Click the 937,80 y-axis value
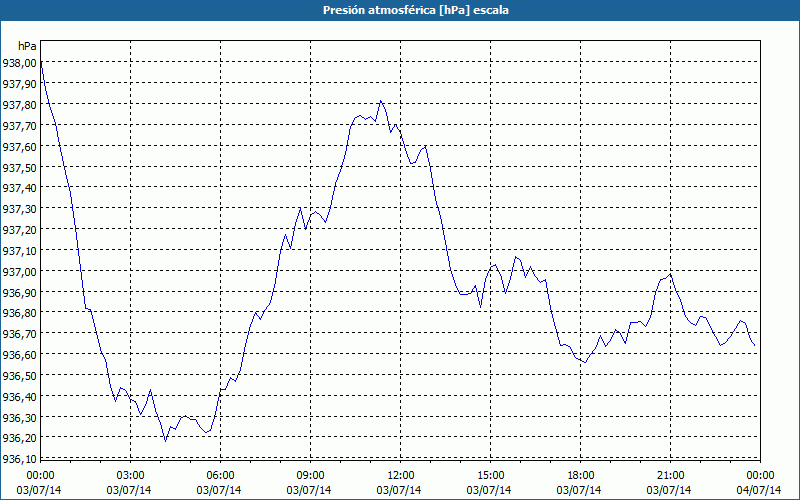 [19, 105]
